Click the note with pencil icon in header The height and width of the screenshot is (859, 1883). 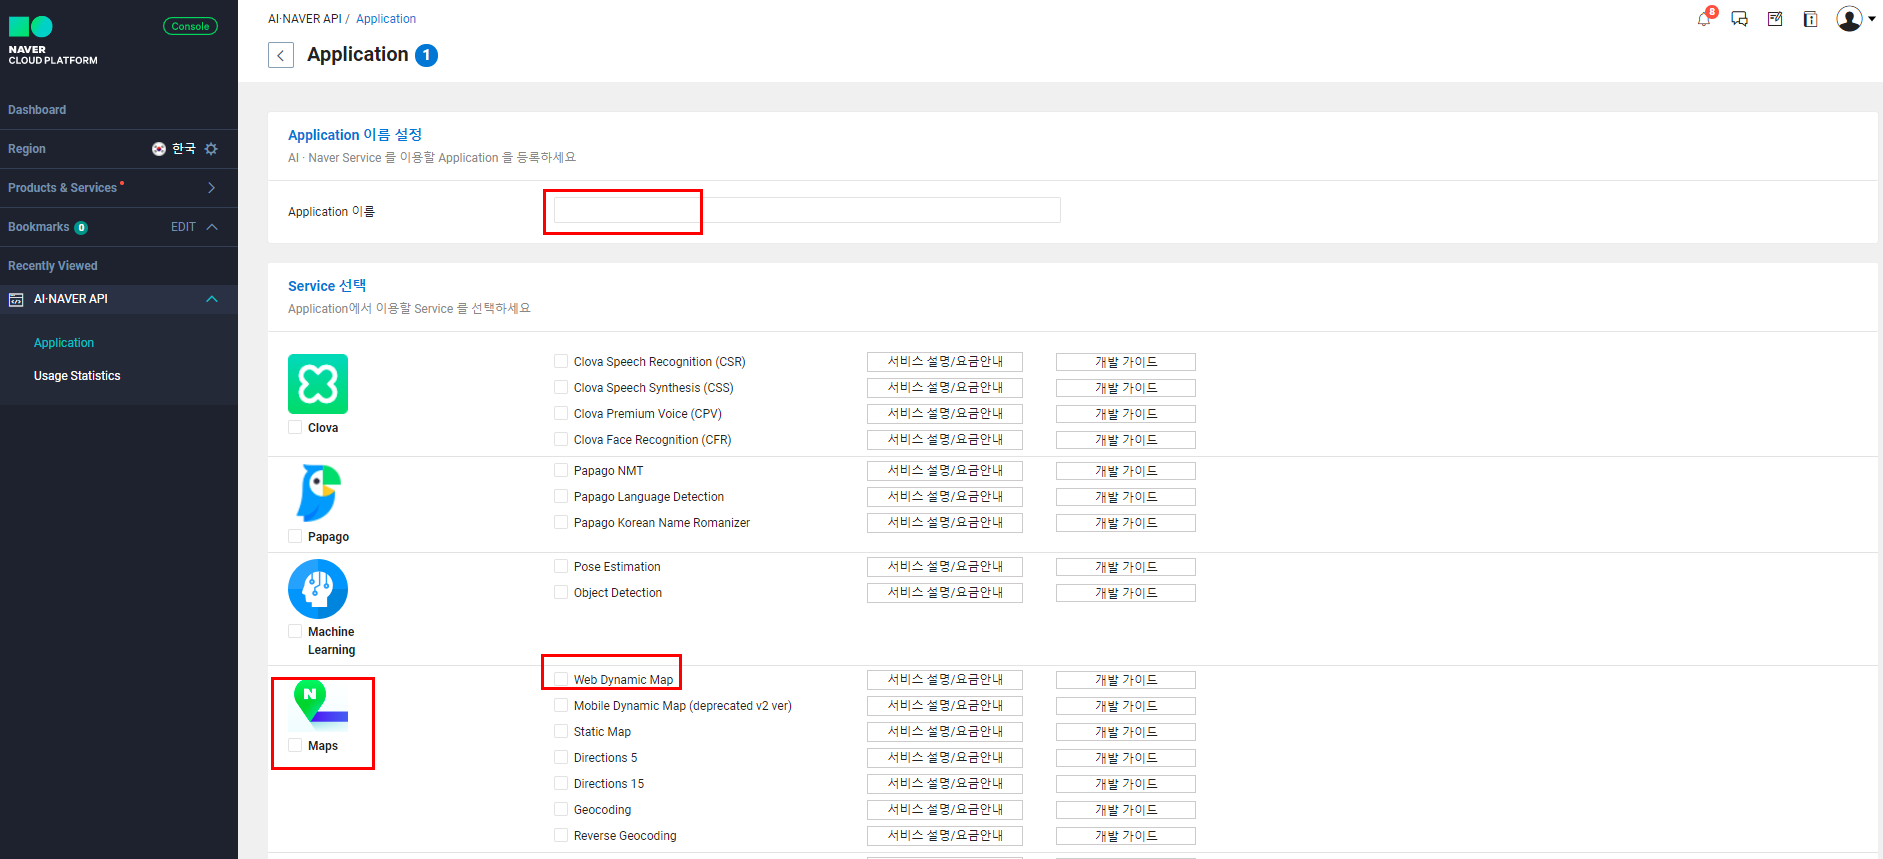coord(1775,19)
